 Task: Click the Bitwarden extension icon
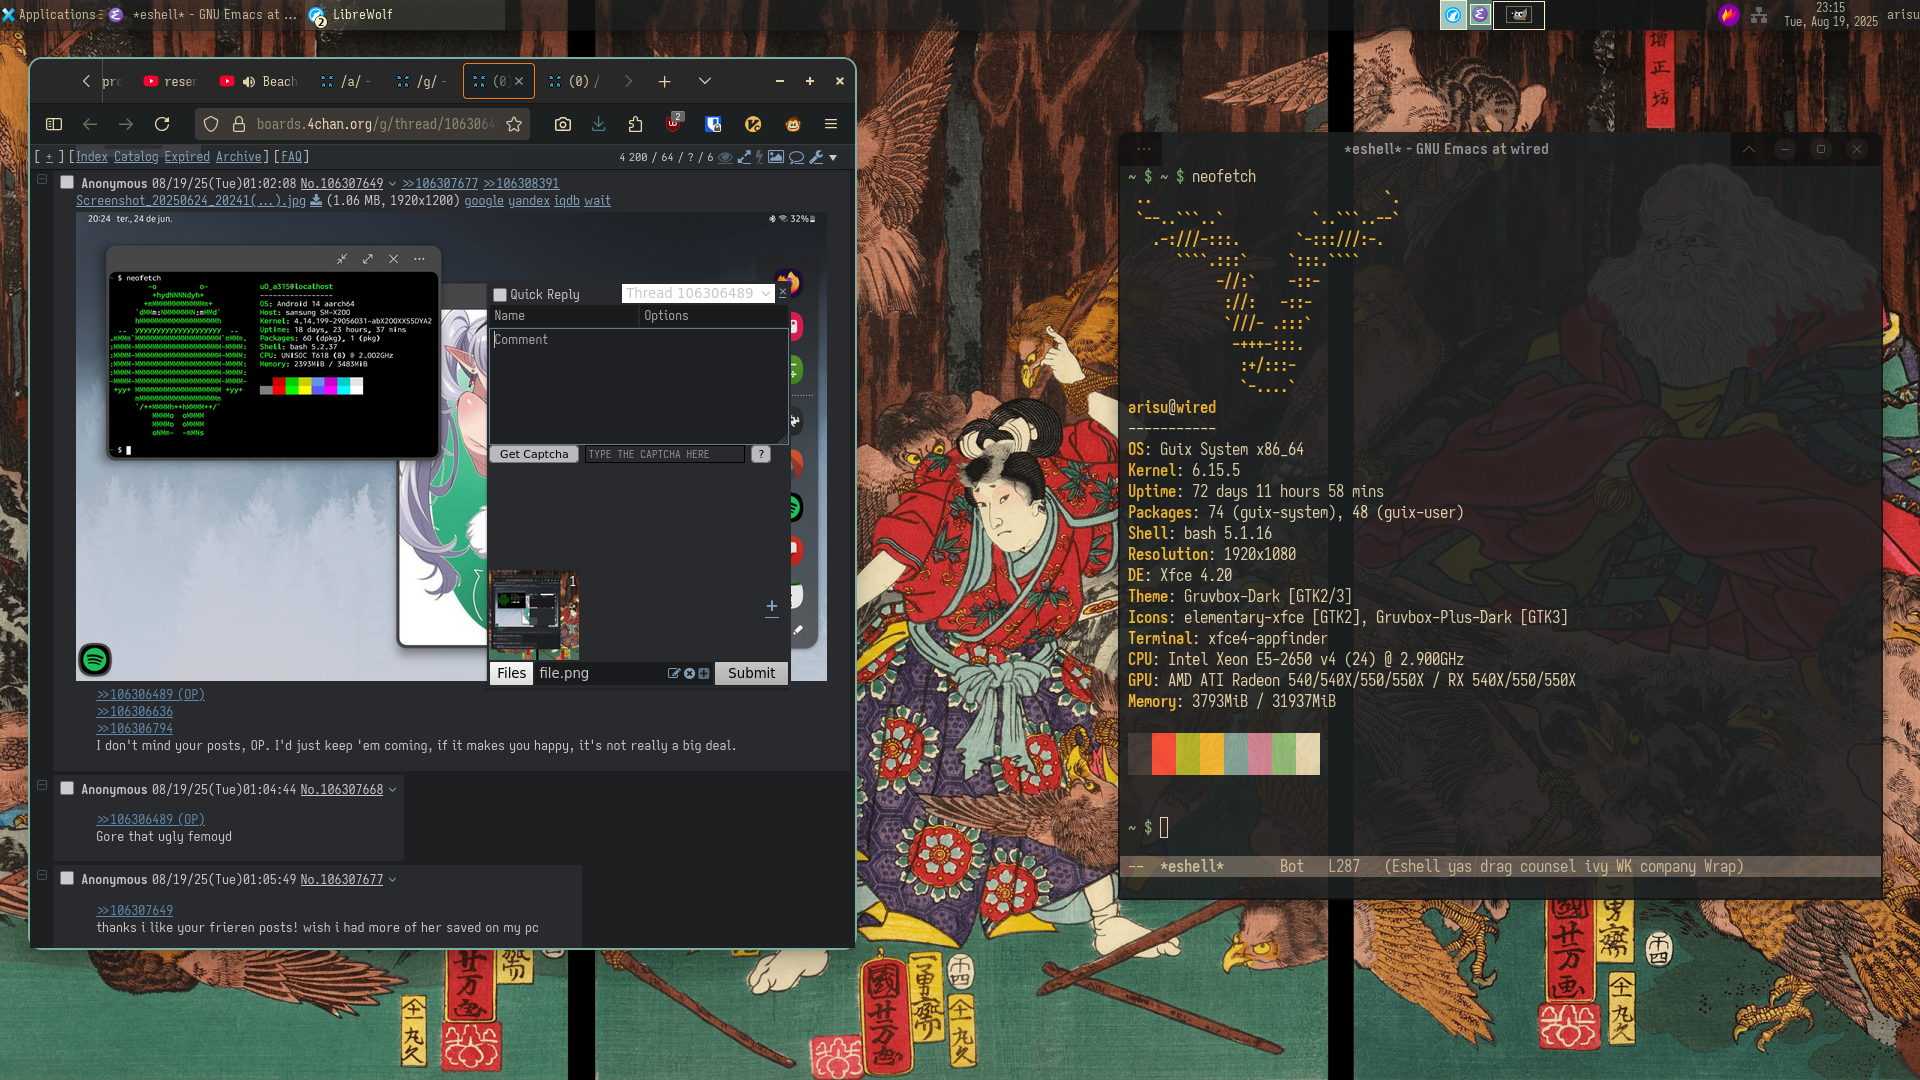click(x=713, y=124)
